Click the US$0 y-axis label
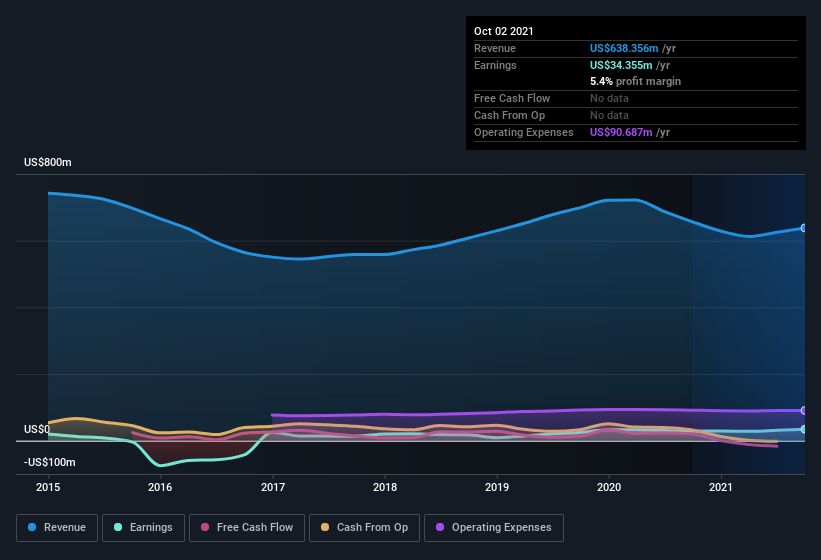This screenshot has height=560, width=821. point(37,429)
